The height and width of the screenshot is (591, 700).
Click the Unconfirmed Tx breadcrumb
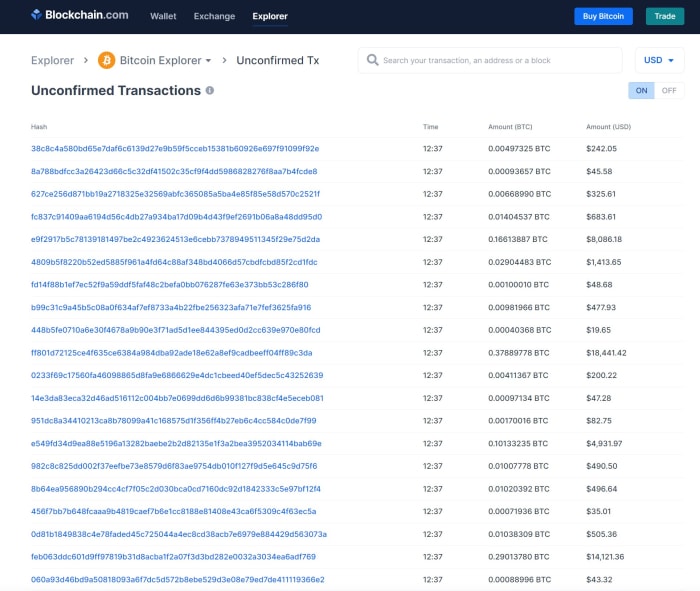coord(278,60)
